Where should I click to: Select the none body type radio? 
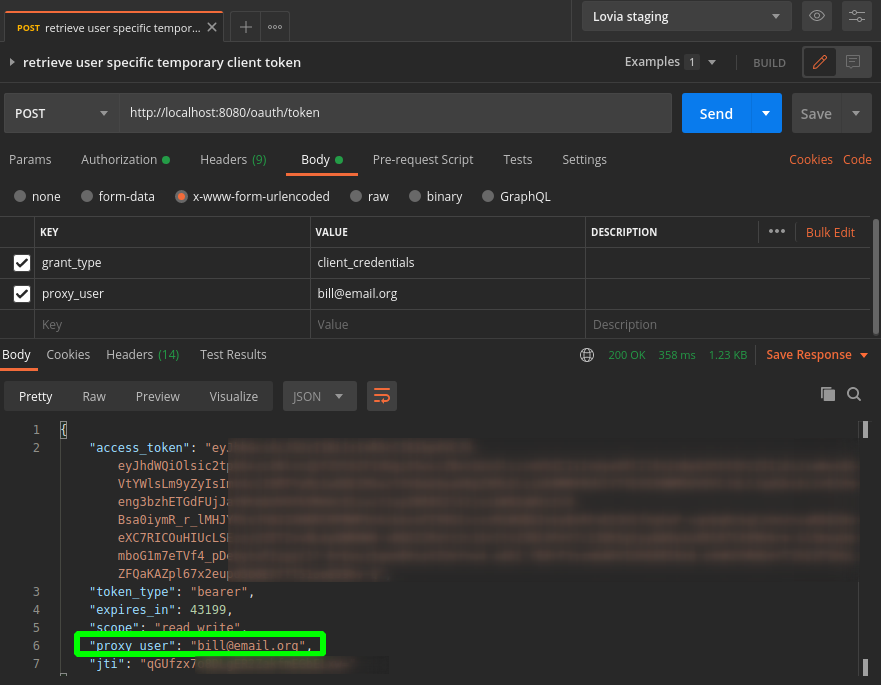[20, 196]
